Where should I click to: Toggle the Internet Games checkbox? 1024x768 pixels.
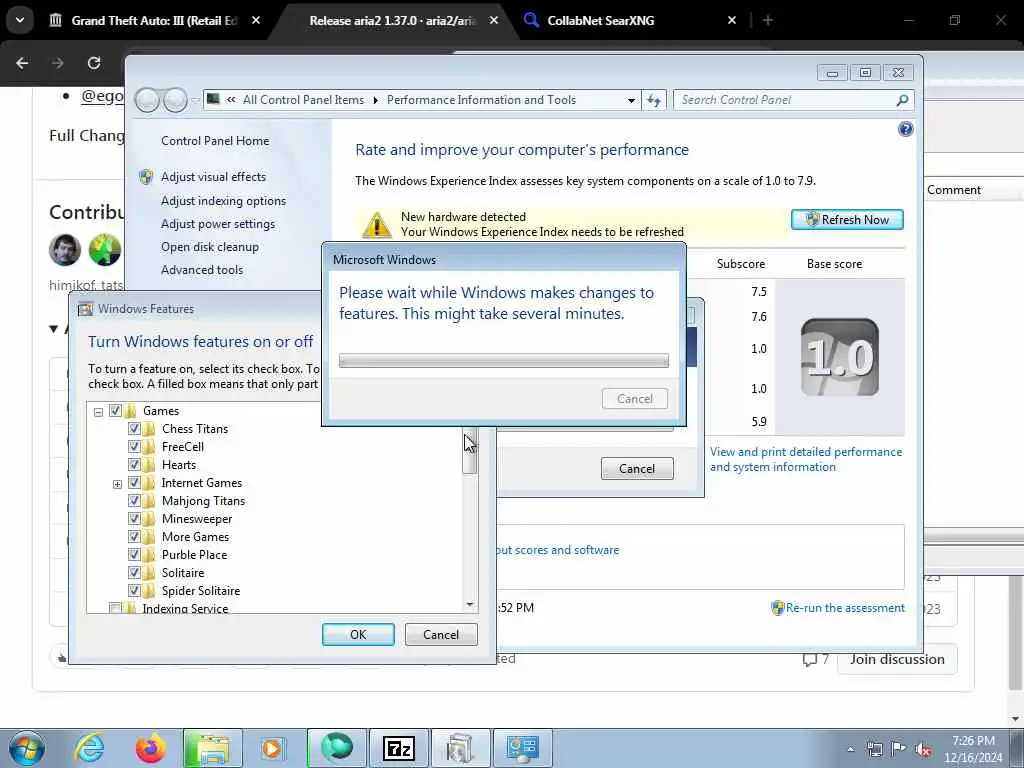[x=134, y=483]
